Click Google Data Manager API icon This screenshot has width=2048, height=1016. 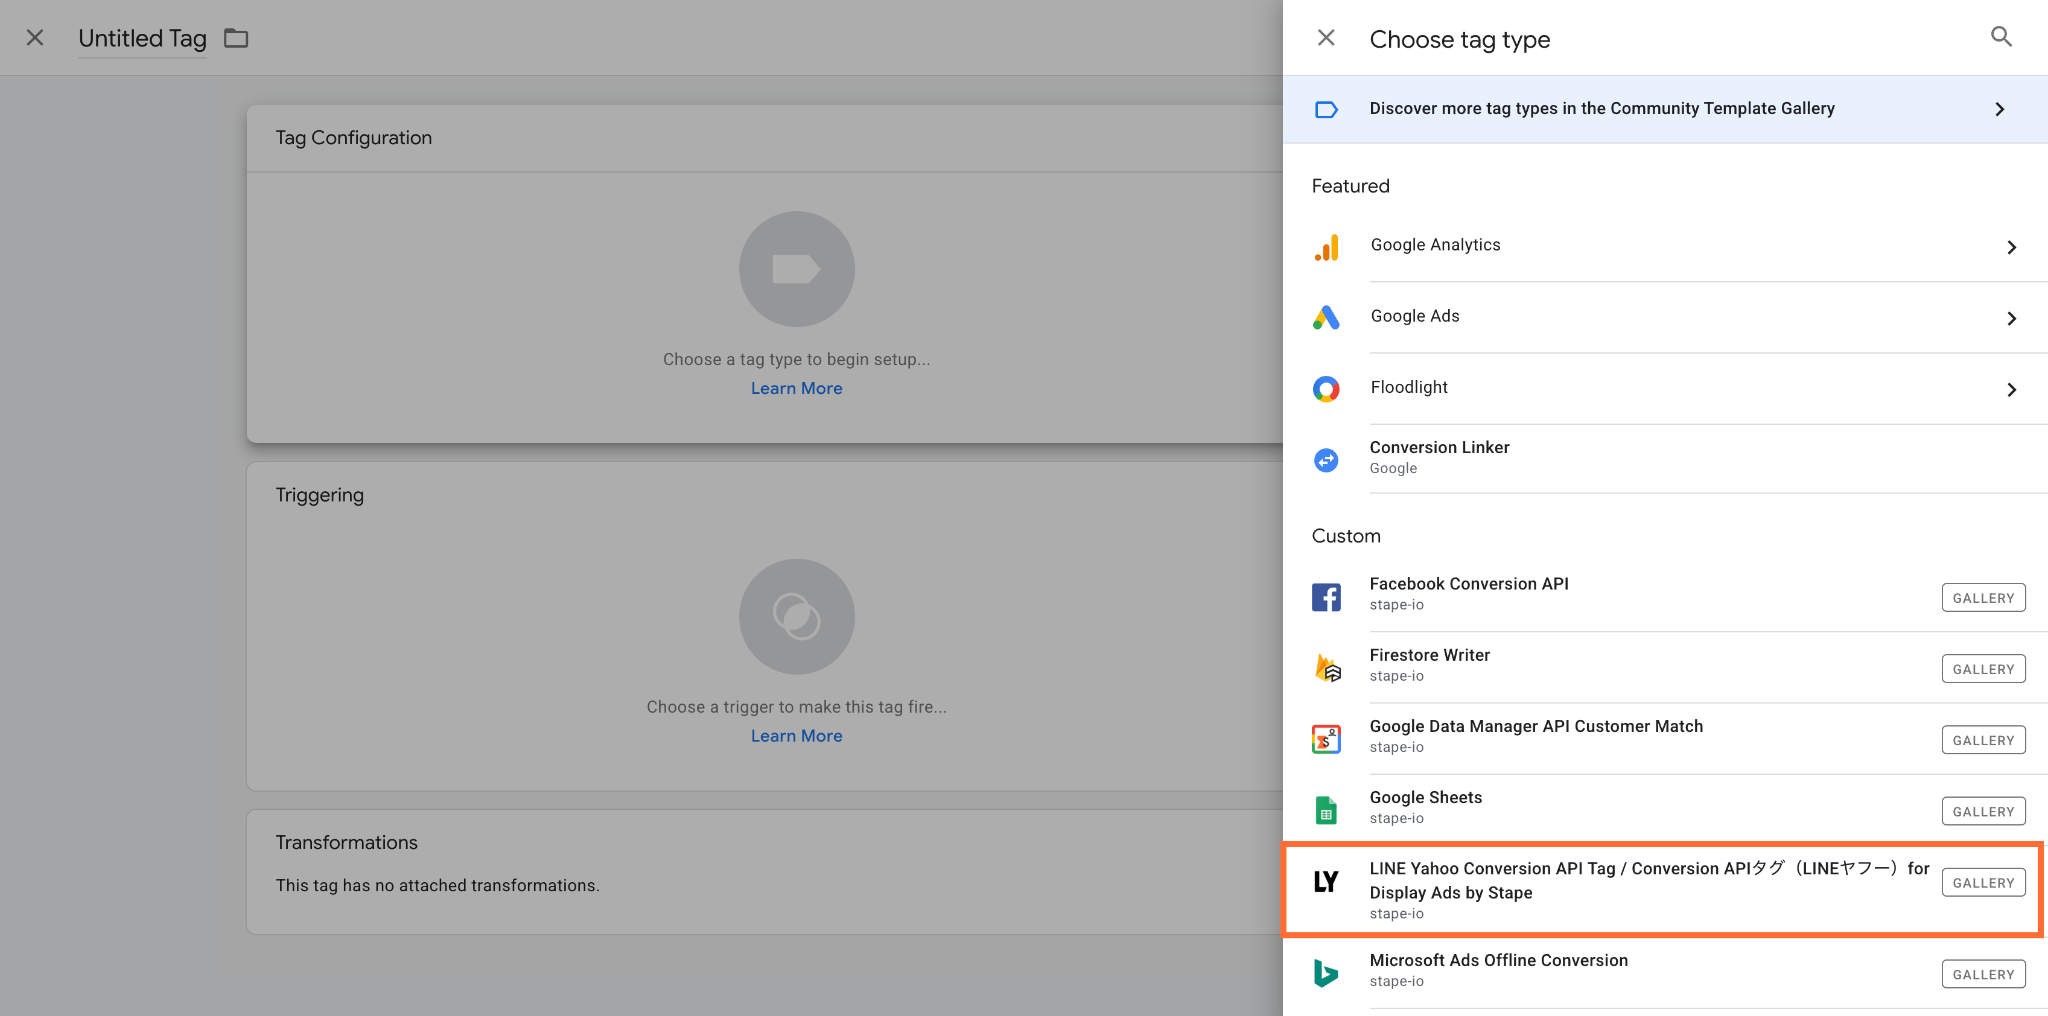click(1326, 739)
